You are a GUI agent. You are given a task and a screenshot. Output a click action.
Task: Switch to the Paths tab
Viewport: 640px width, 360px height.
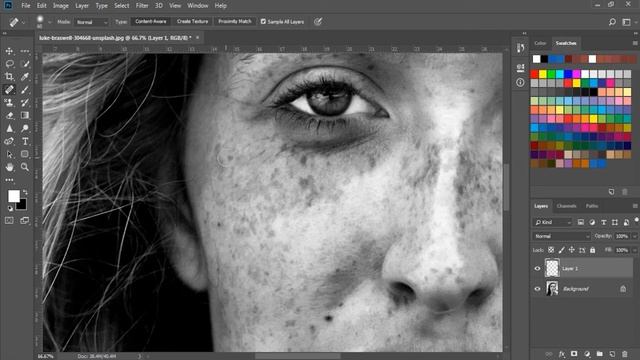click(x=592, y=206)
